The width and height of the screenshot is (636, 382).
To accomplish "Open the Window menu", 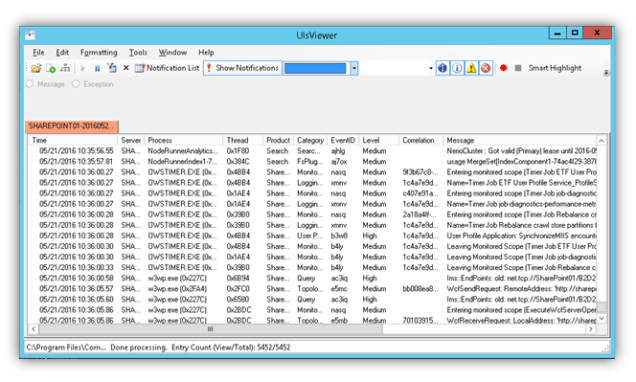I will pyautogui.click(x=173, y=52).
